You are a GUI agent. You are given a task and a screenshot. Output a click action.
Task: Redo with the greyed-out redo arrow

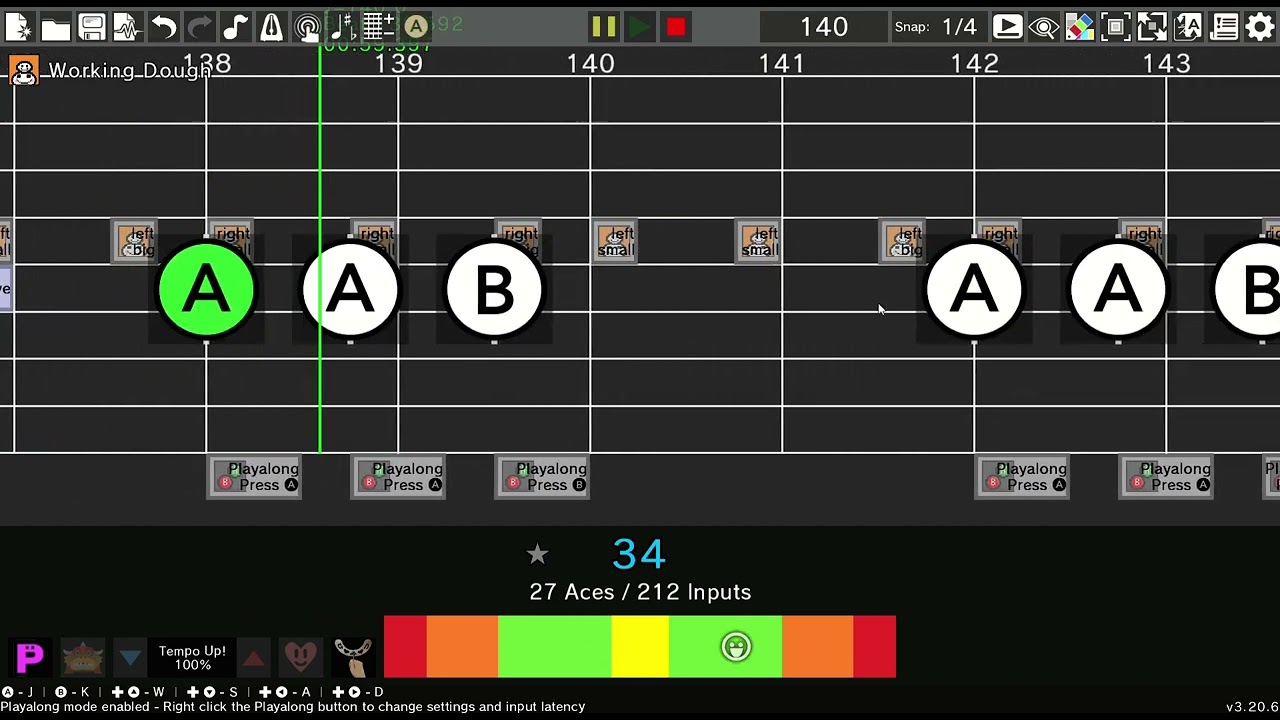coord(199,27)
